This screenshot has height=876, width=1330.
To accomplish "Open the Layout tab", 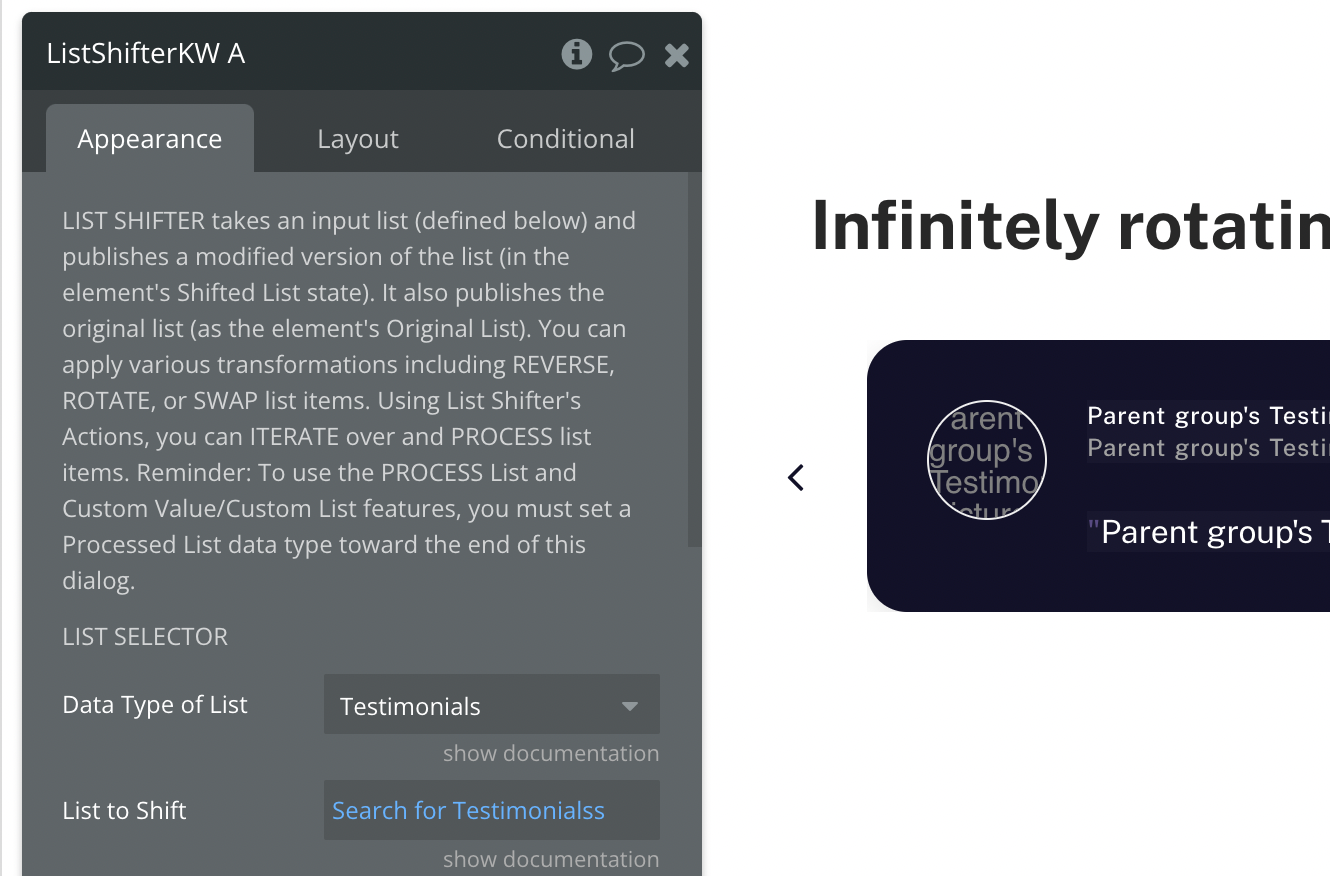I will tap(358, 138).
